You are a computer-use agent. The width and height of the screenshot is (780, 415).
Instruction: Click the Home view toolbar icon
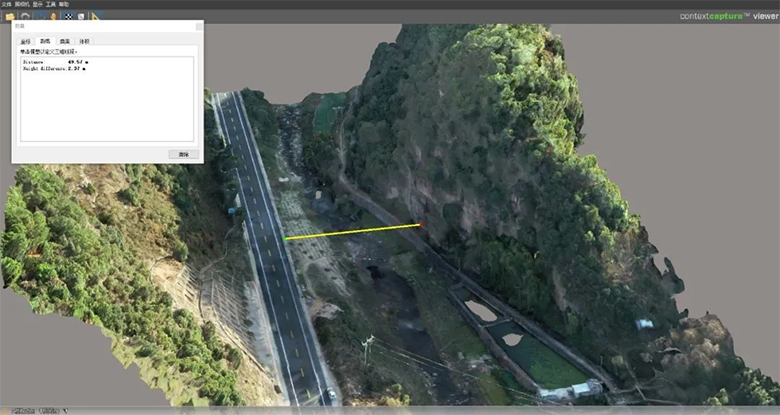pos(24,16)
